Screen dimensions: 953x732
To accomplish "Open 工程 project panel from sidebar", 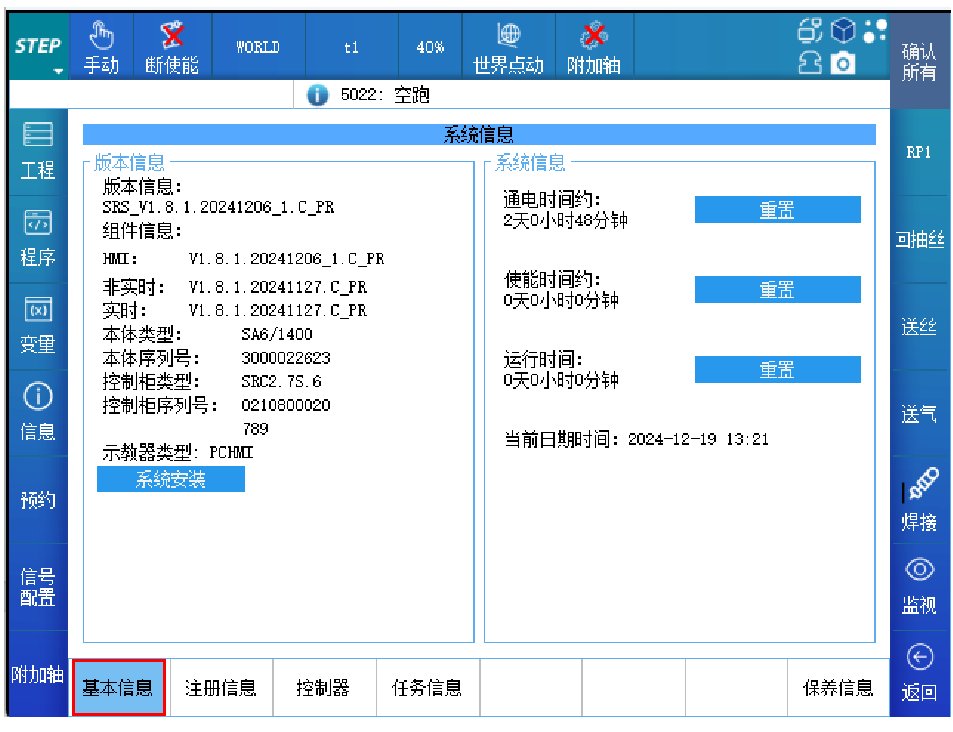I will tap(37, 150).
